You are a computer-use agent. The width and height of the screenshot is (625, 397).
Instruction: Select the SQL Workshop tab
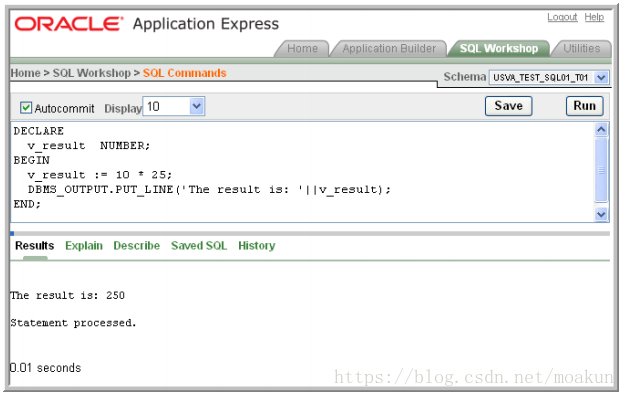click(x=499, y=49)
